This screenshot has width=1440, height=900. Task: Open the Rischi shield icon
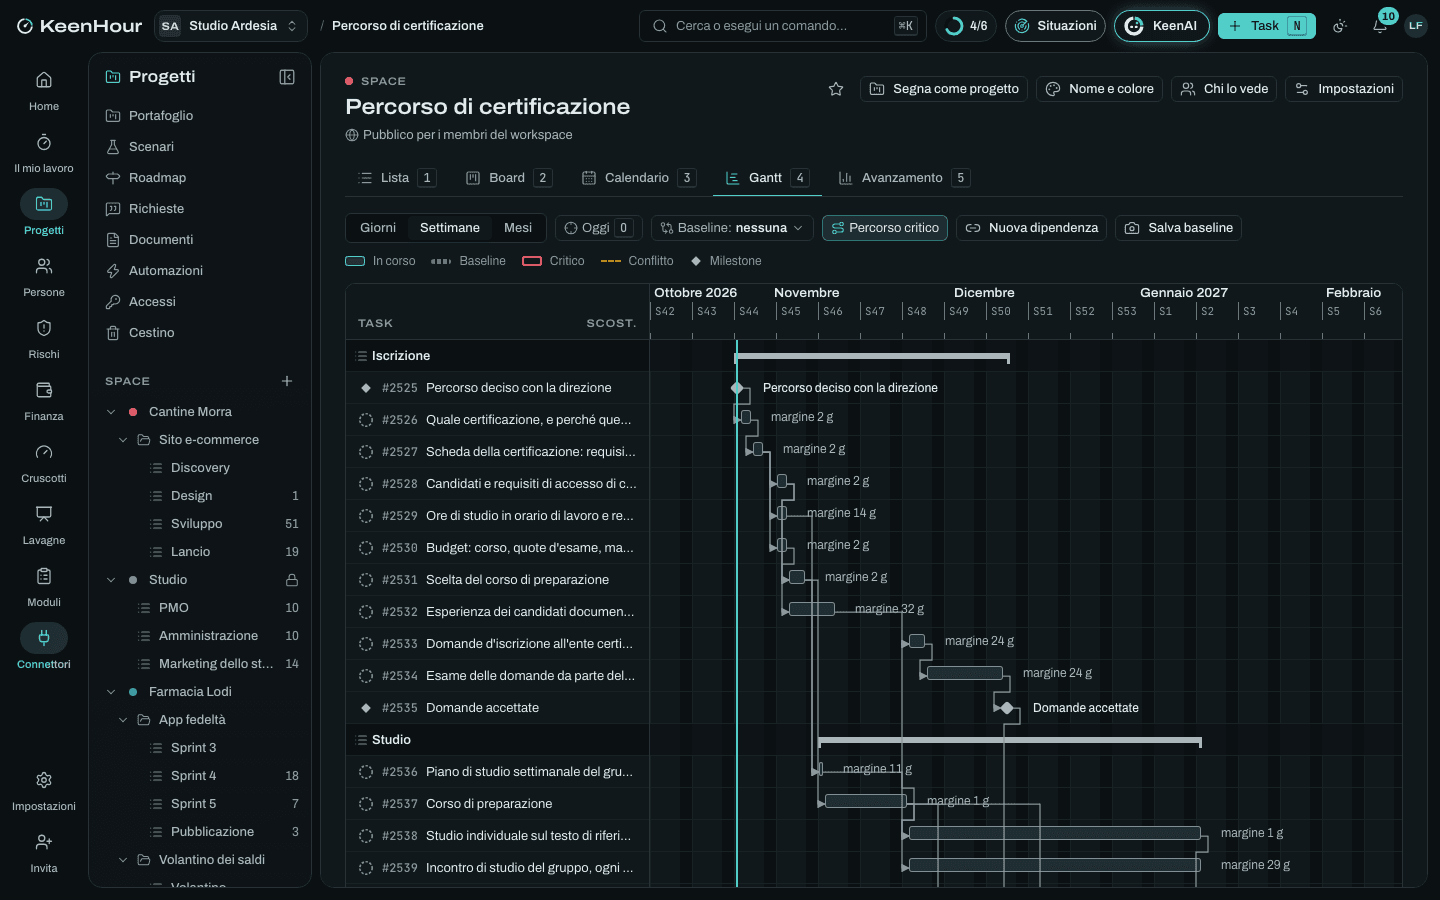(x=44, y=328)
